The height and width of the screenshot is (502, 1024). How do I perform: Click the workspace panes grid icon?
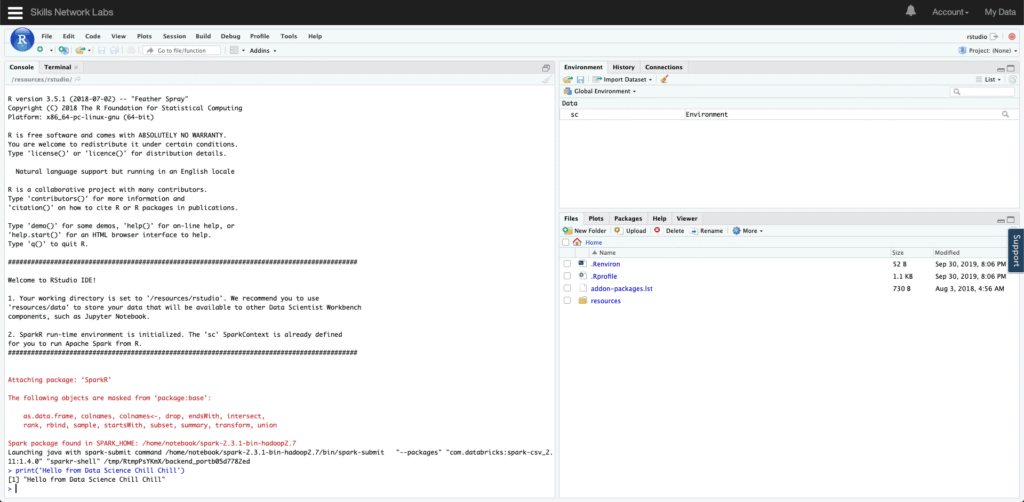[234, 50]
